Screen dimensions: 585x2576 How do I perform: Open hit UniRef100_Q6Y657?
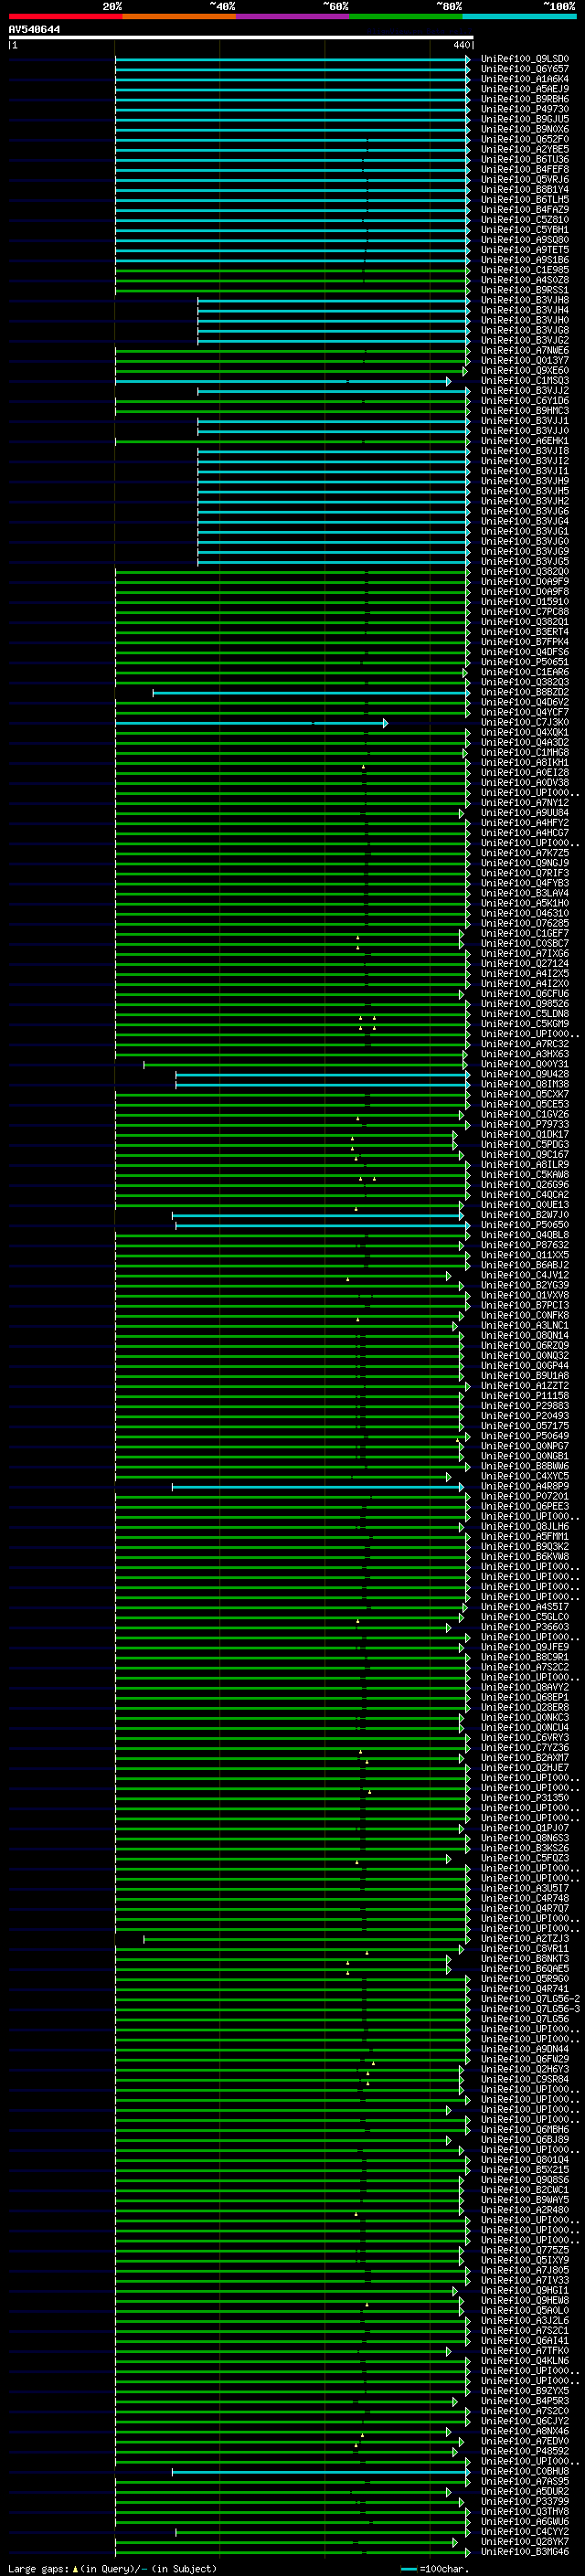coord(524,69)
